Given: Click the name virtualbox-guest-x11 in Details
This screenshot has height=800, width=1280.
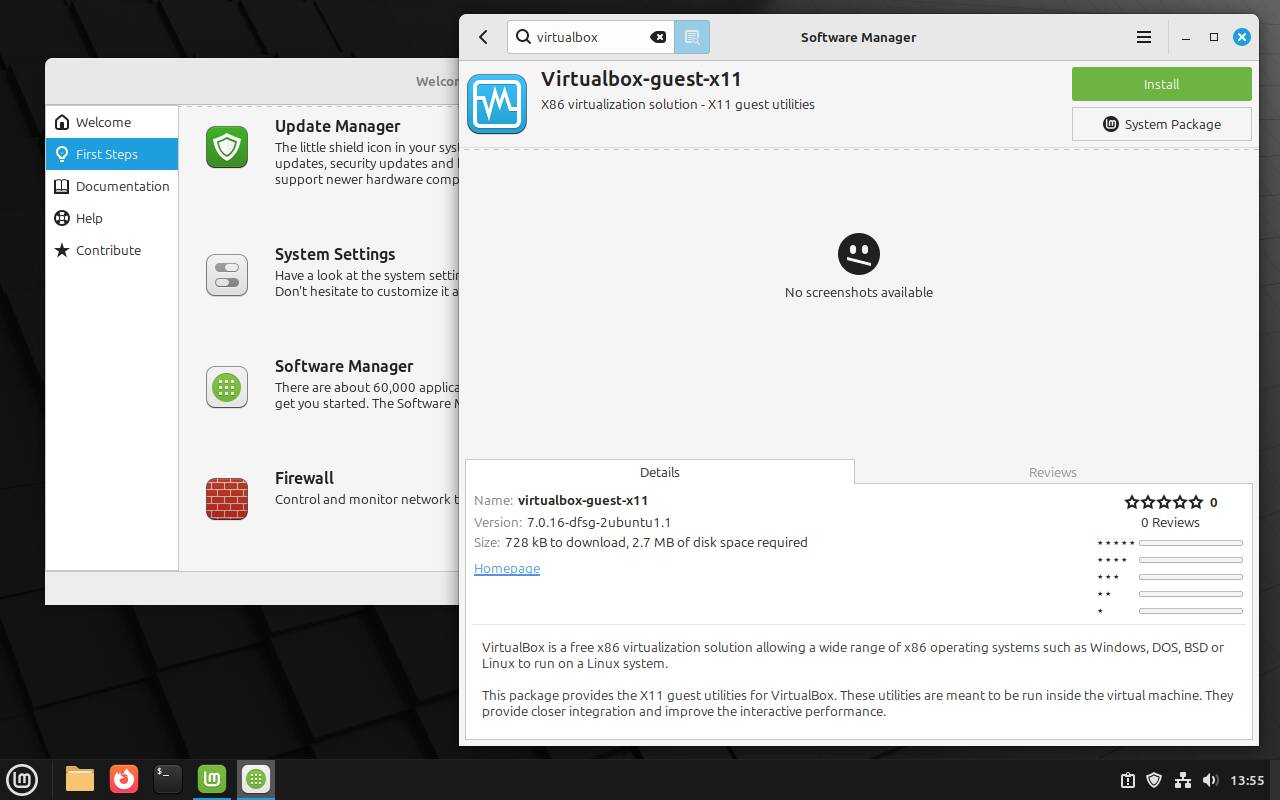Looking at the screenshot, I should [583, 500].
